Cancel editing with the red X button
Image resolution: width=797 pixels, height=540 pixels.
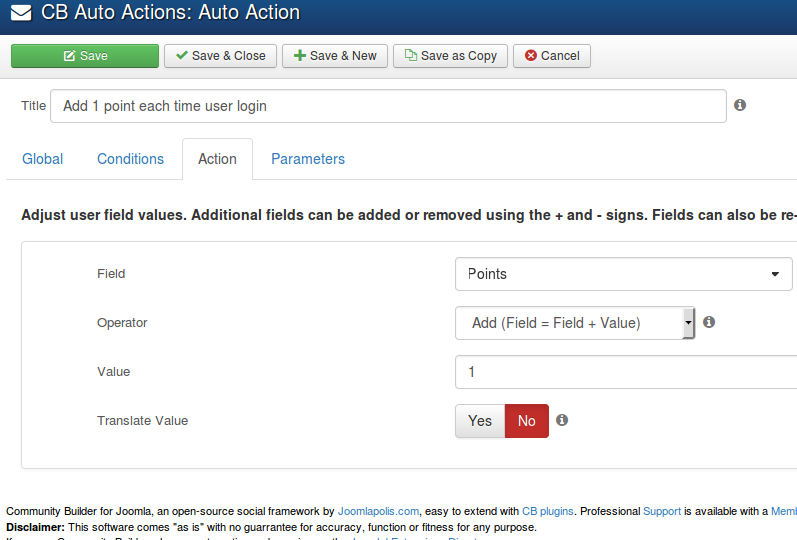(x=552, y=56)
